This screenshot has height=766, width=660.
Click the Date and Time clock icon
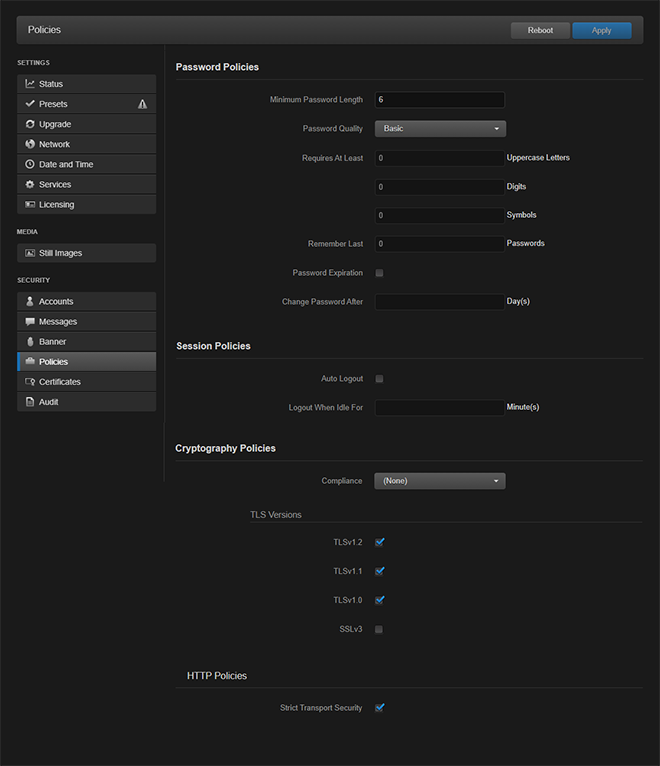[30, 164]
